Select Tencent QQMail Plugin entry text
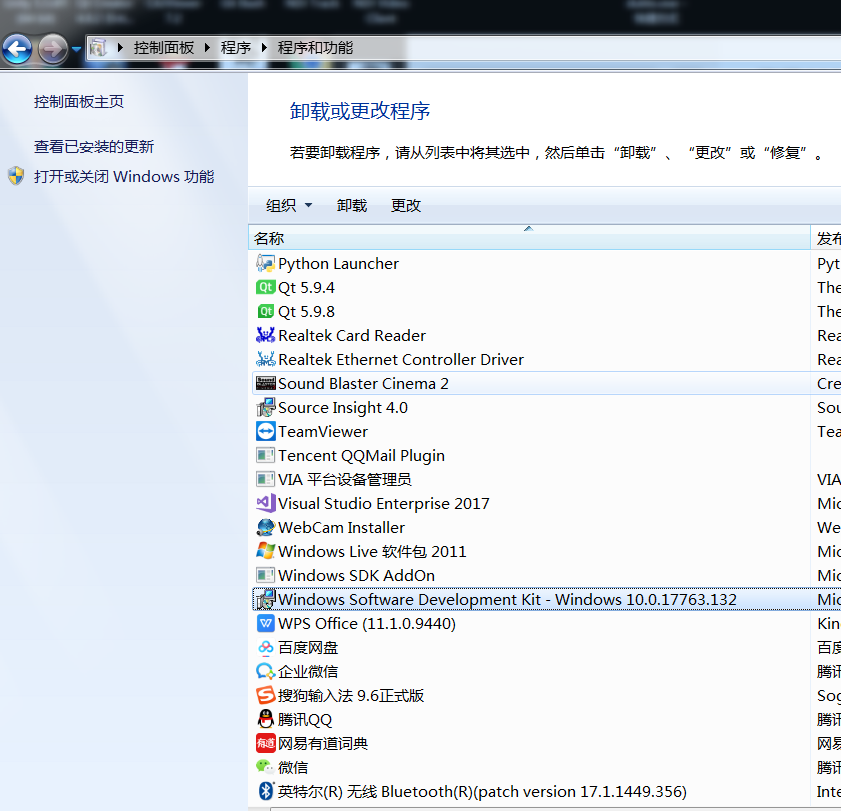Viewport: 841px width, 811px height. (362, 455)
